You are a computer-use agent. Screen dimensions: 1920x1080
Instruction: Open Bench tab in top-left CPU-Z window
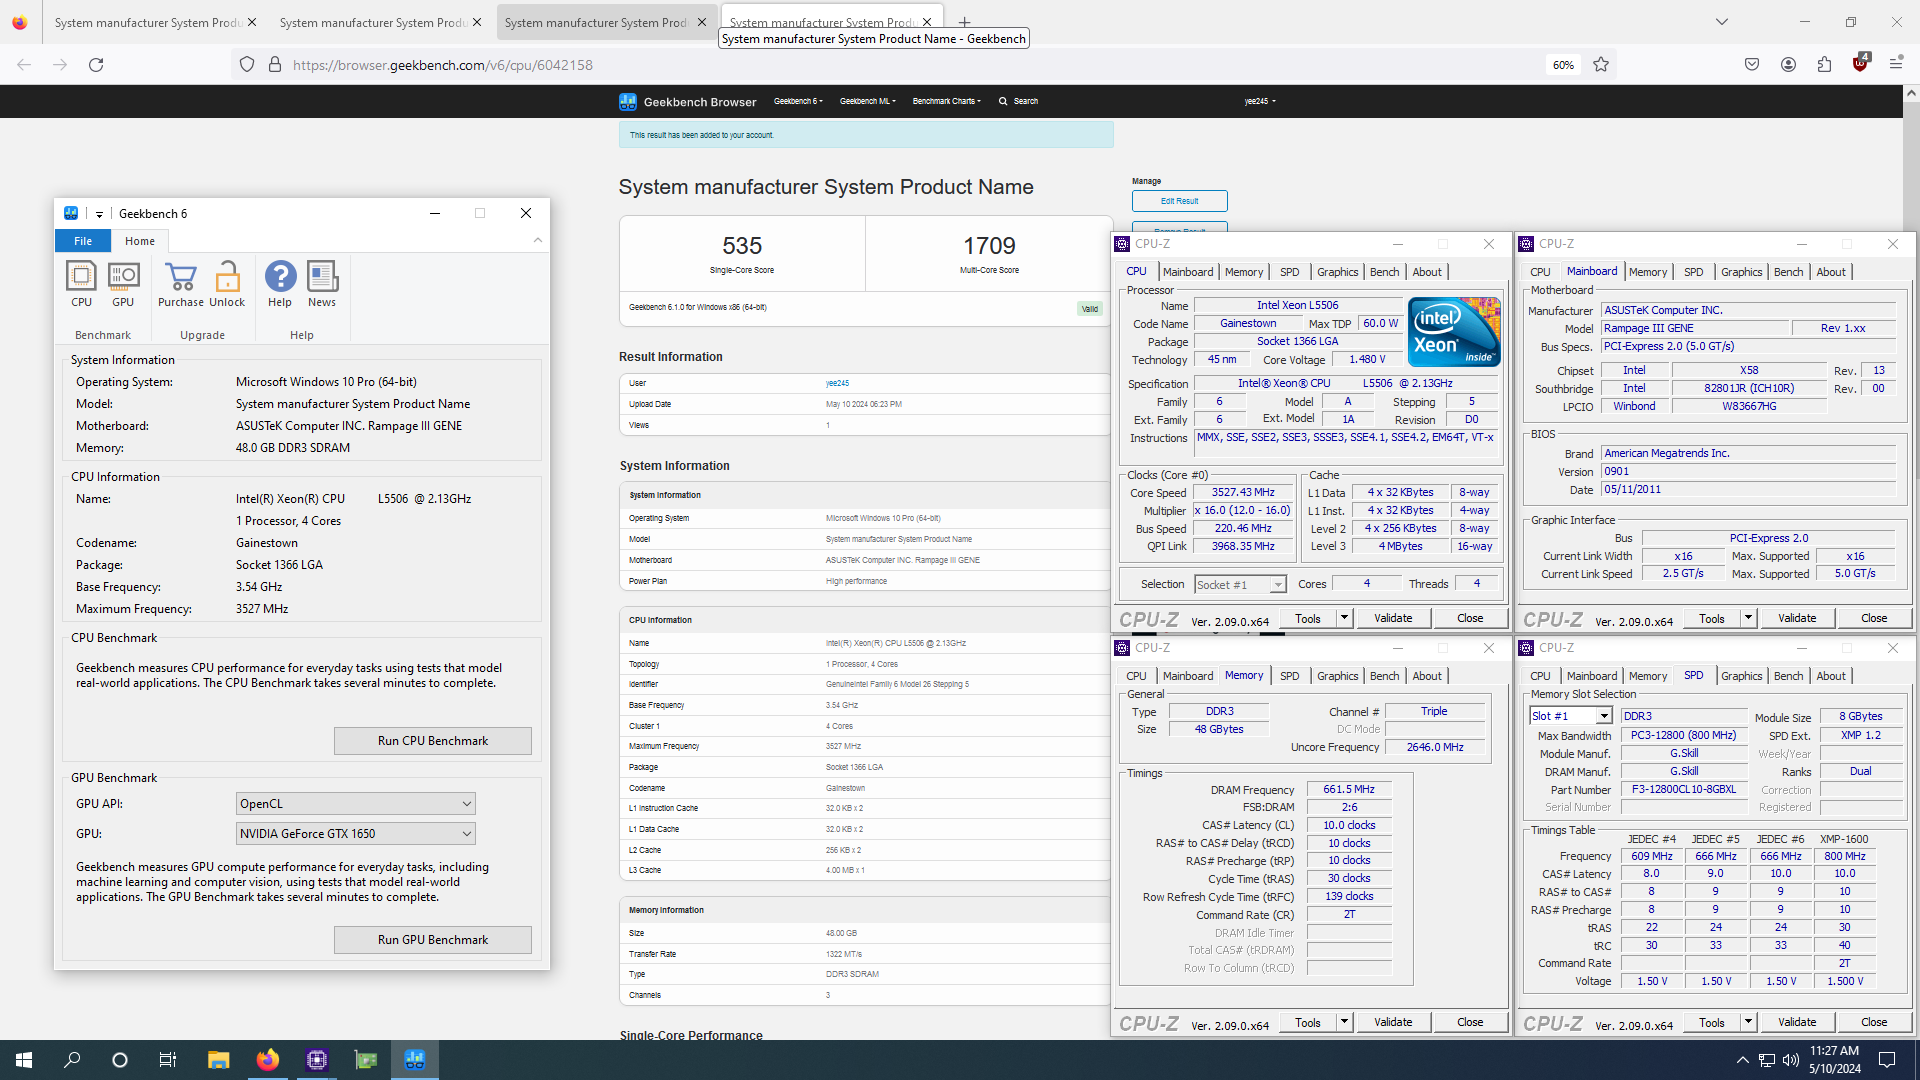pos(1384,272)
